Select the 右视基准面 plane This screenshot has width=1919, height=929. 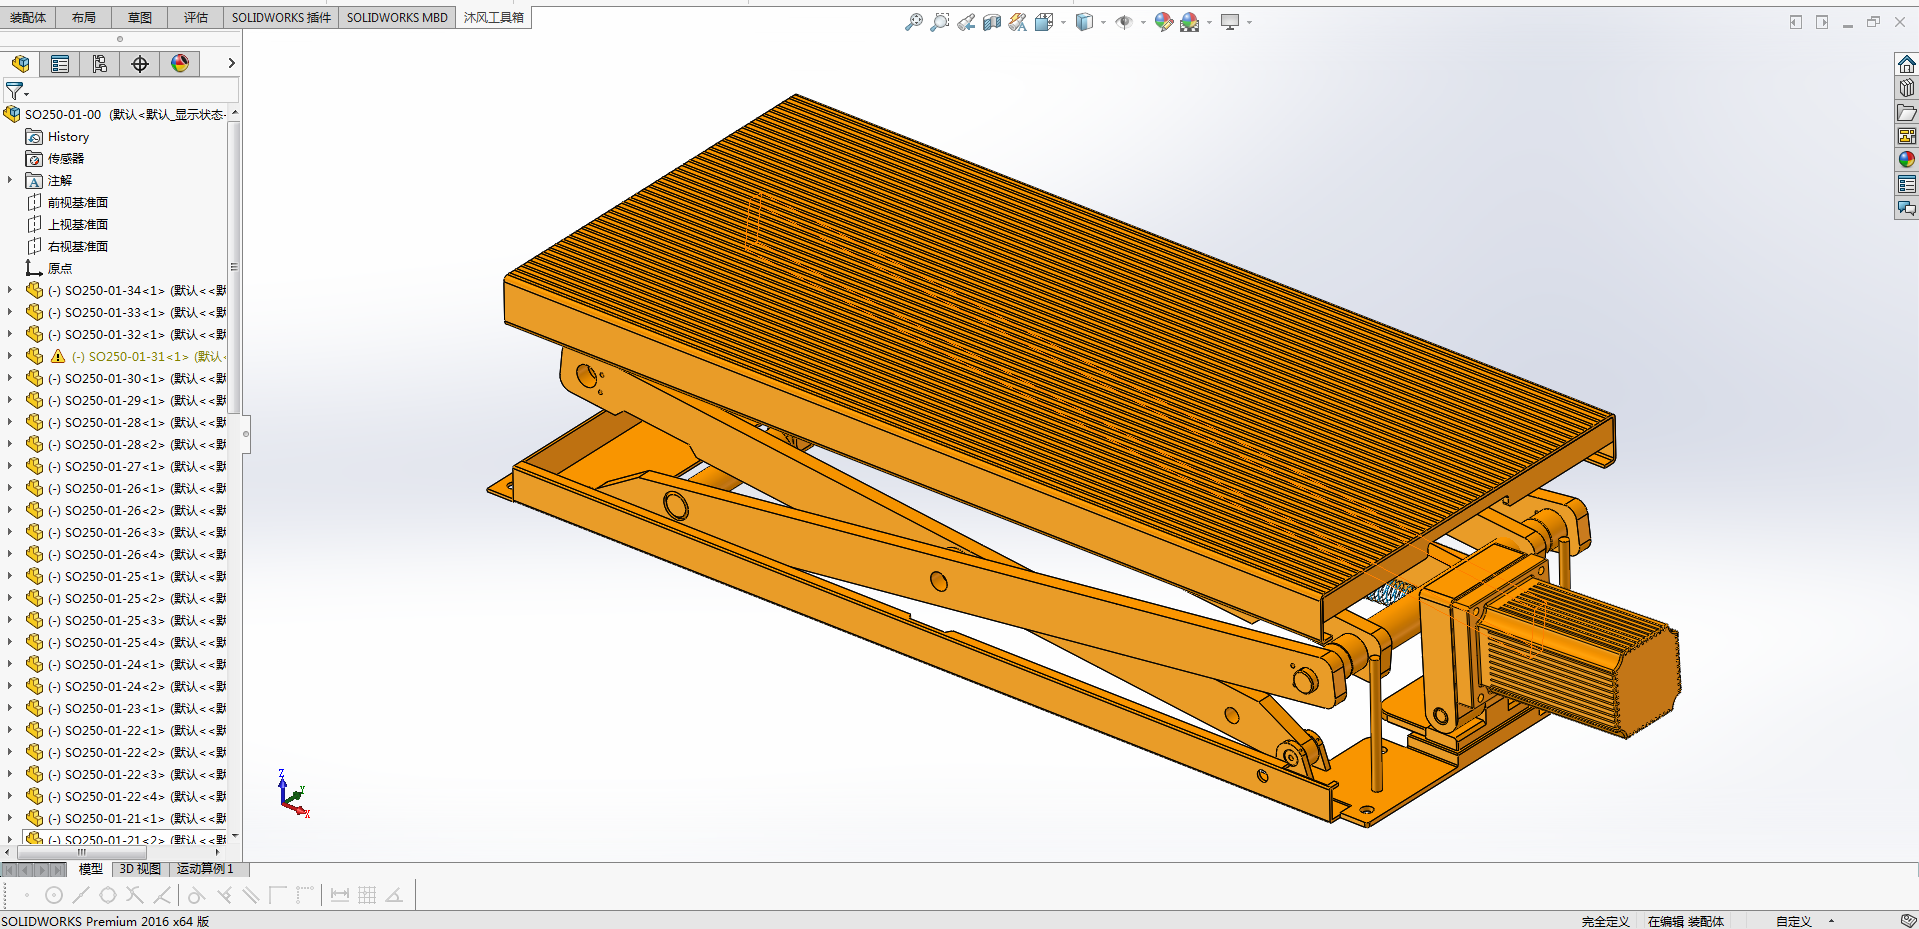click(78, 247)
